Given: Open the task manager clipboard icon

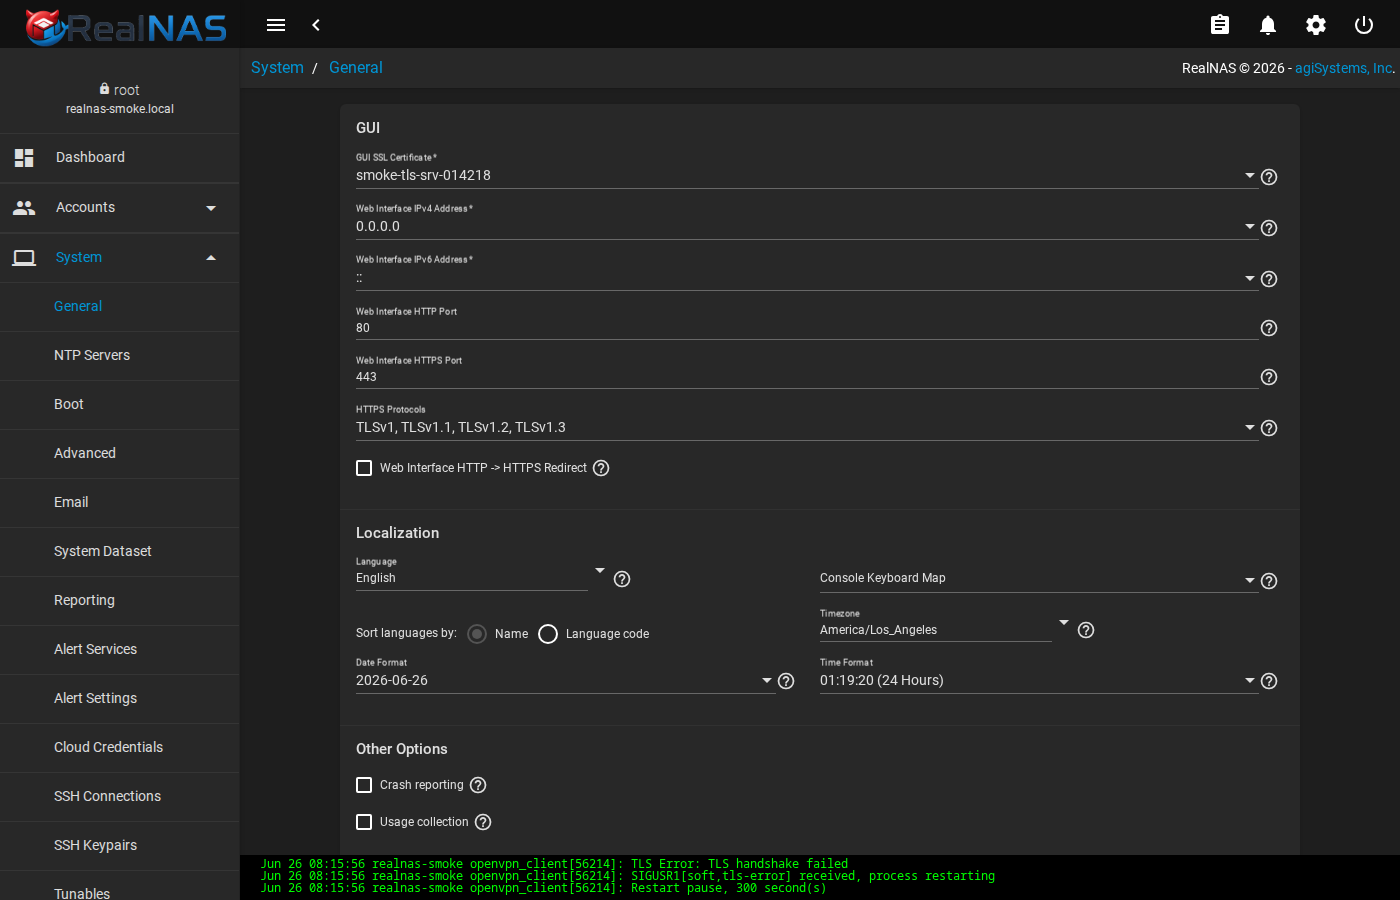Looking at the screenshot, I should (1220, 25).
